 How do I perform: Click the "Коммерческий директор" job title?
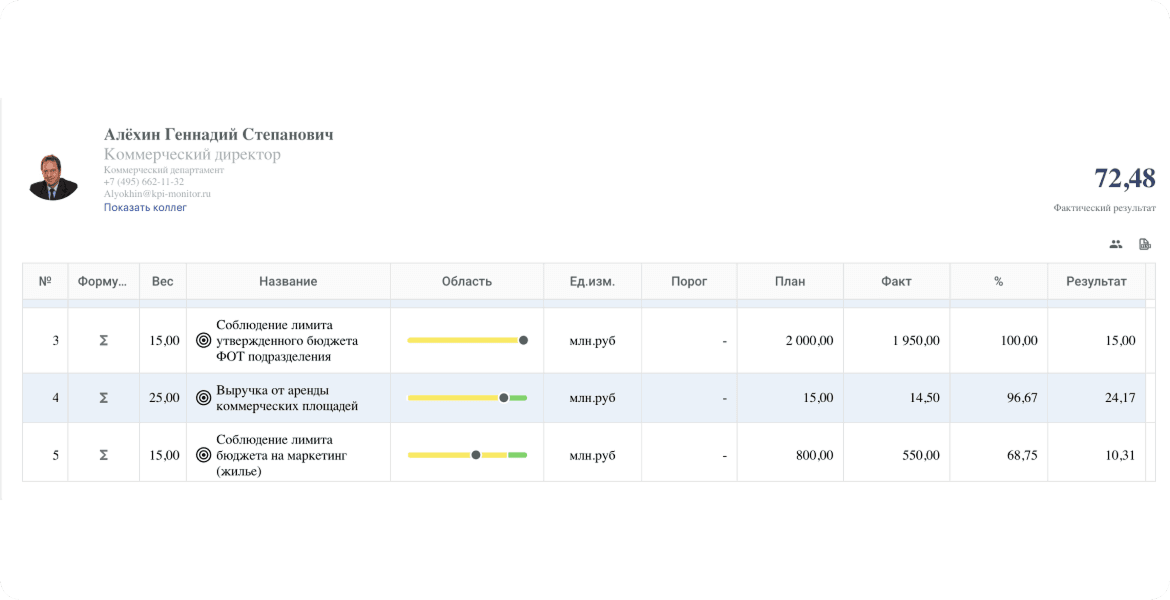(193, 154)
